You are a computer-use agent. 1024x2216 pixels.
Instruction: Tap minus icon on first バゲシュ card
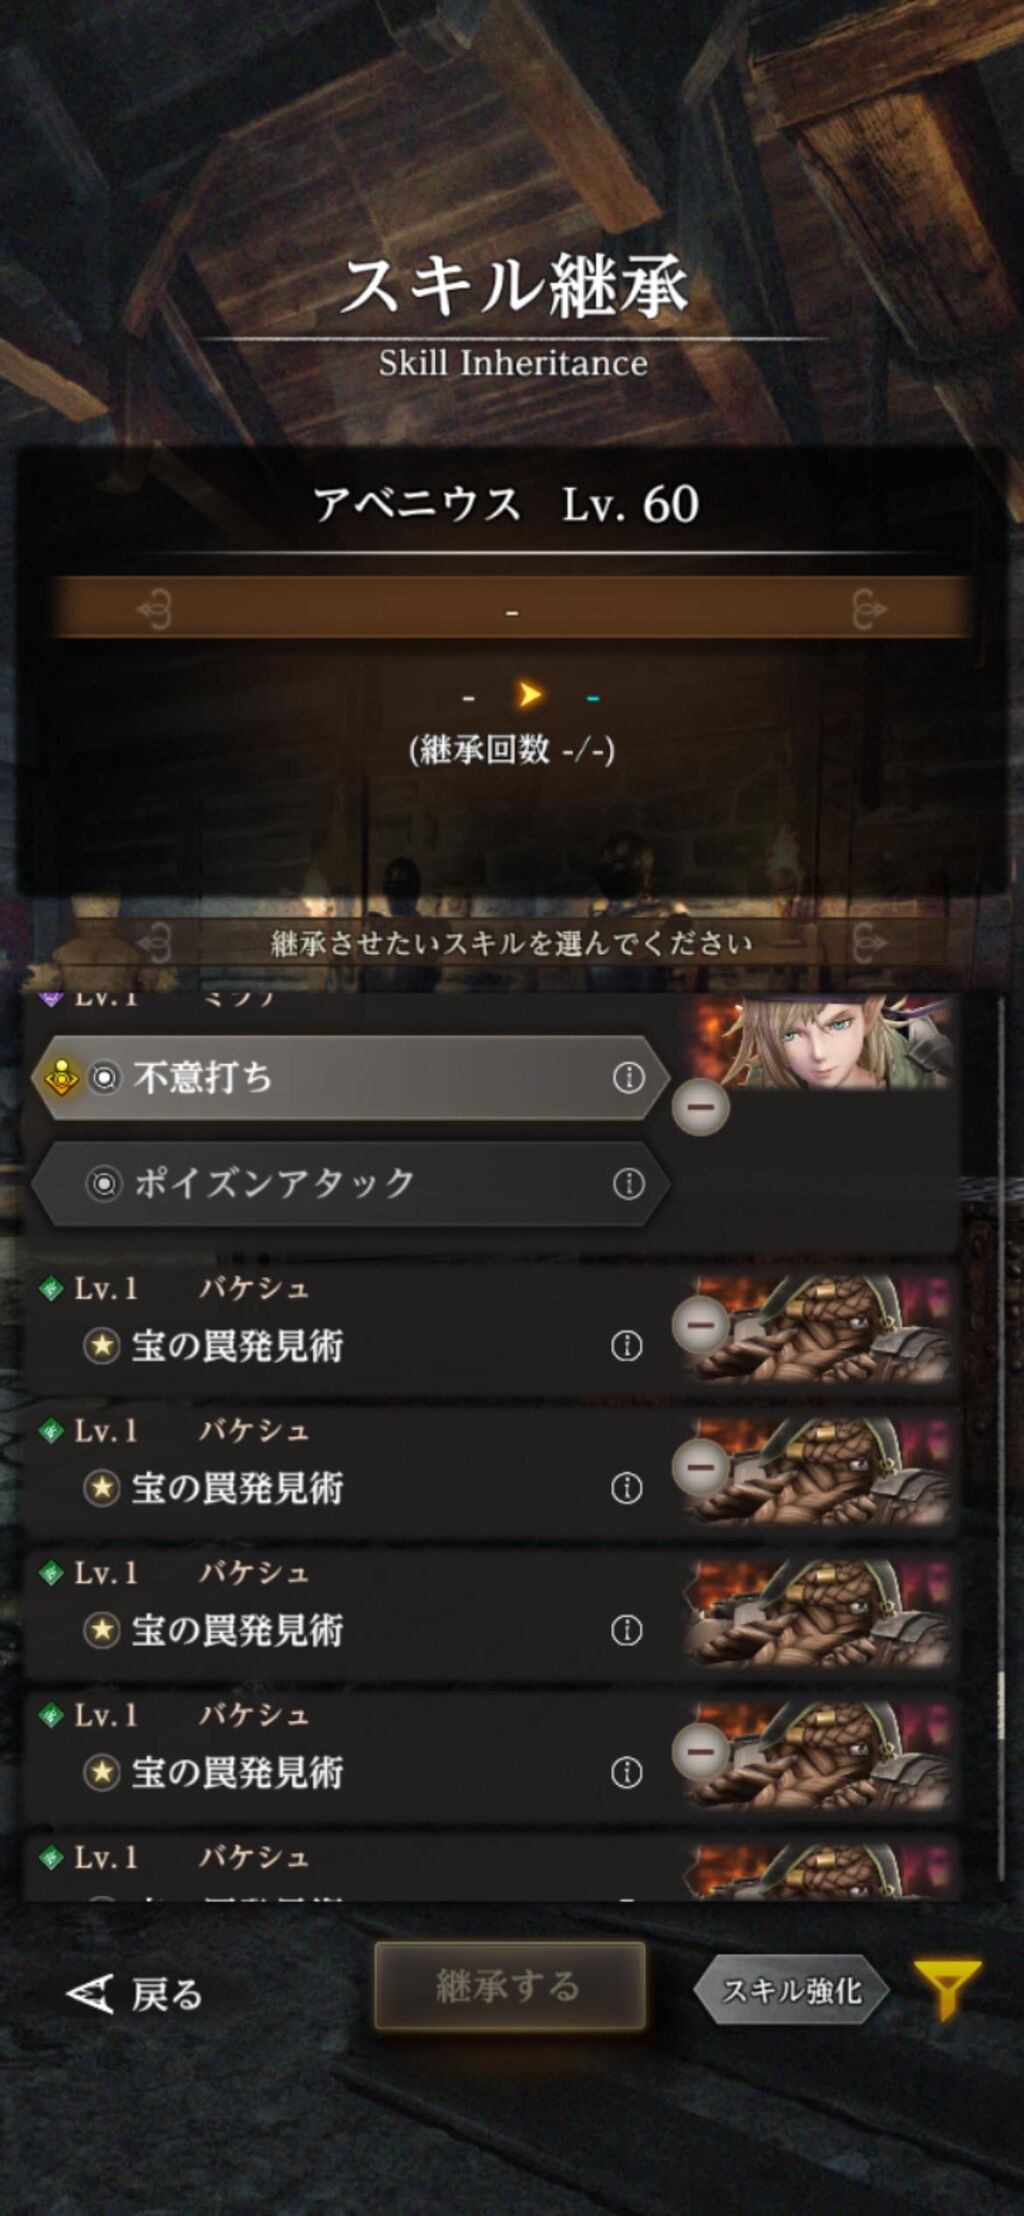coord(700,1326)
